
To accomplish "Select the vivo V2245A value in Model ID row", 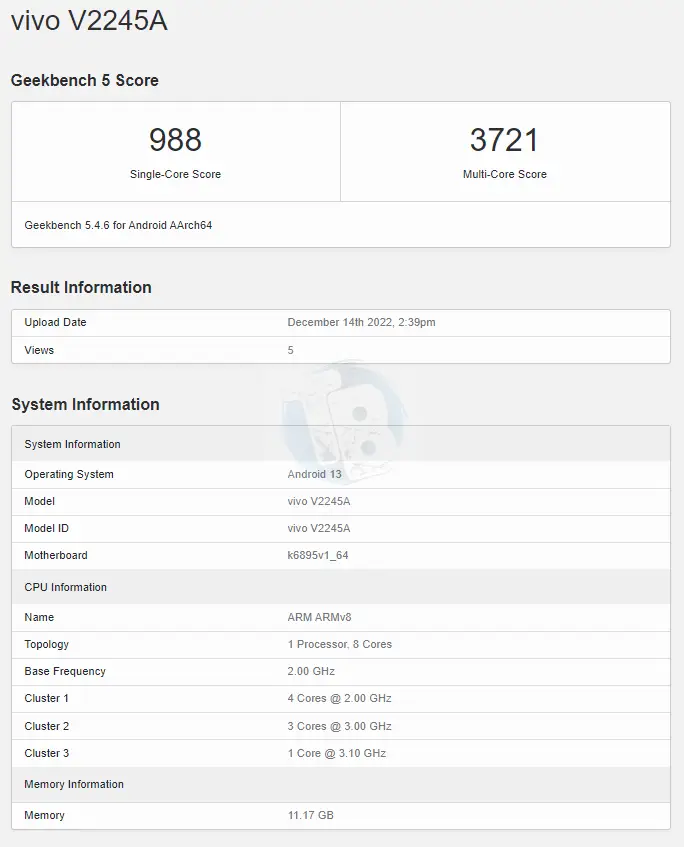I will (319, 528).
